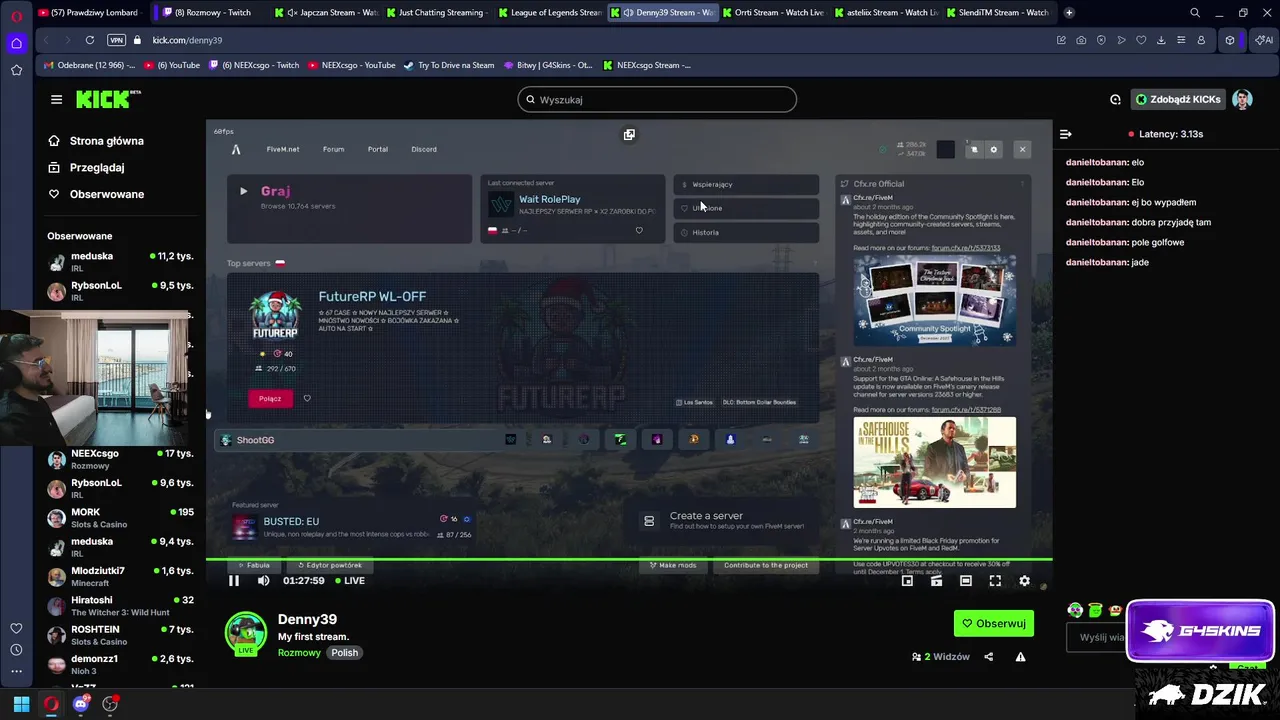Click Graj play tile in FiveM launcher
The image size is (1280, 720).
[349, 208]
